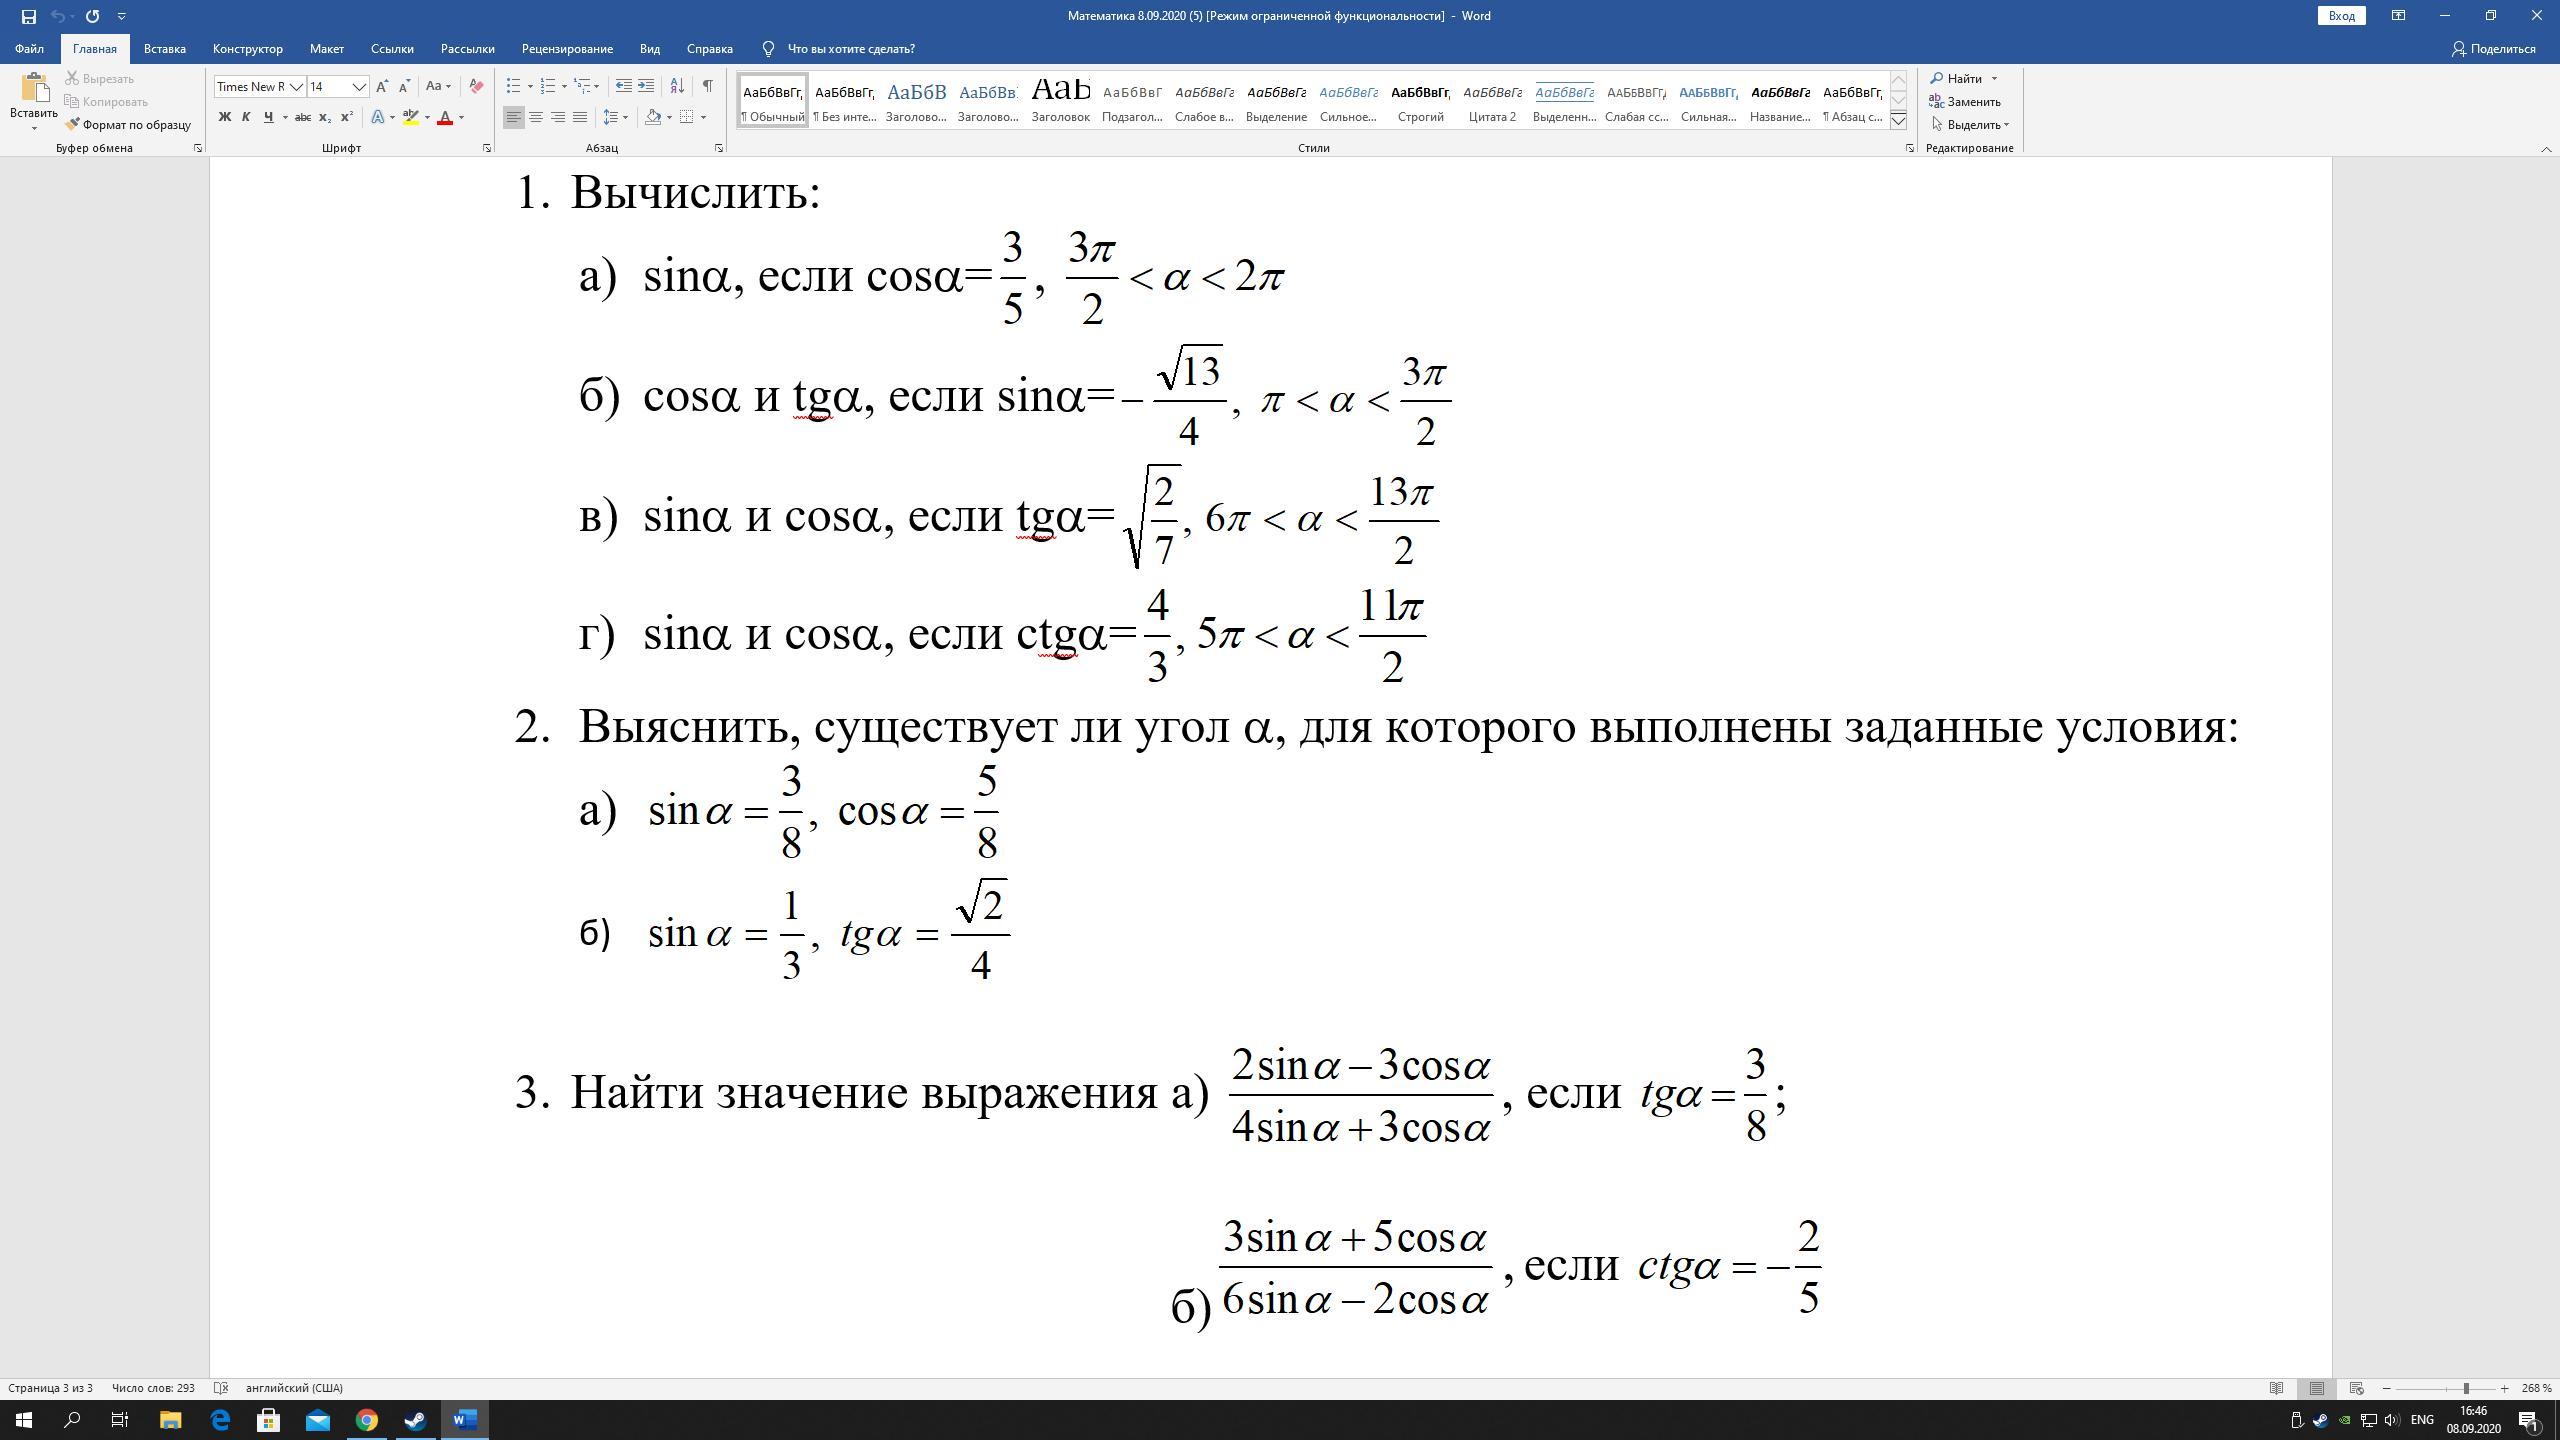This screenshot has width=2560, height=1440.
Task: Toggle show paragraph marks (¶)
Action: click(x=707, y=86)
